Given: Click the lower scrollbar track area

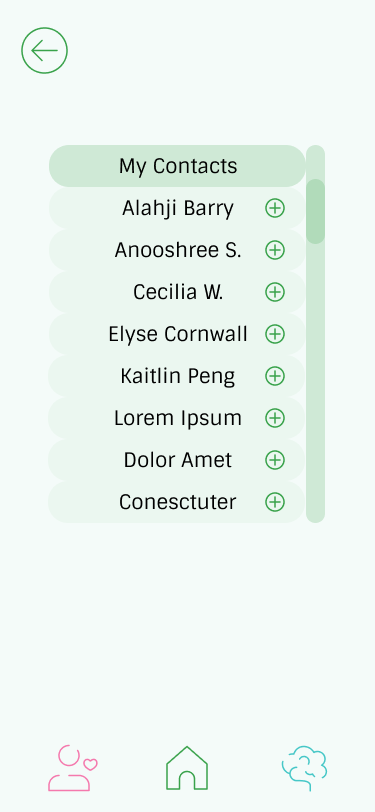Looking at the screenshot, I should 315,383.
